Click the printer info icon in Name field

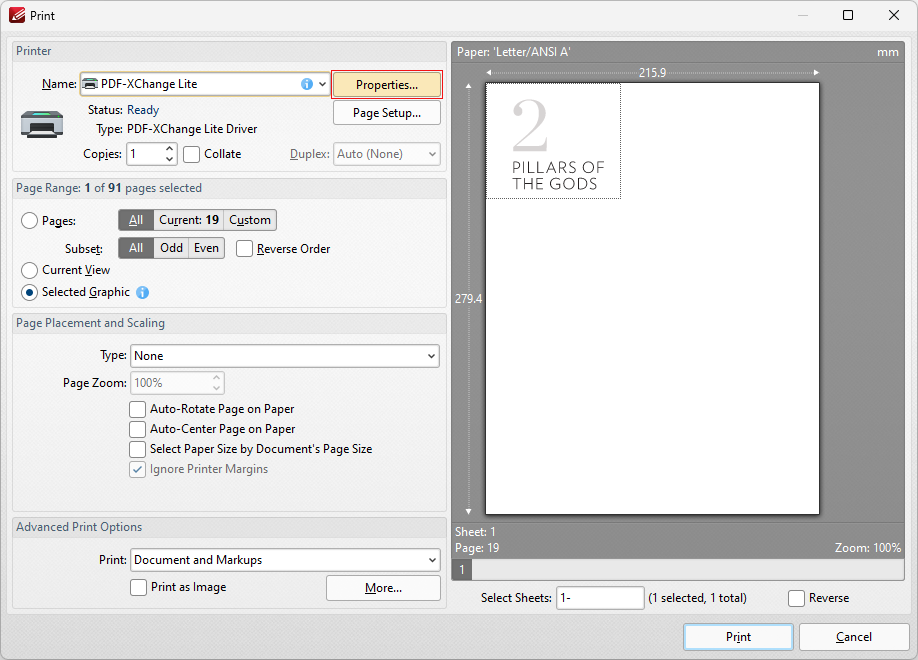point(307,84)
